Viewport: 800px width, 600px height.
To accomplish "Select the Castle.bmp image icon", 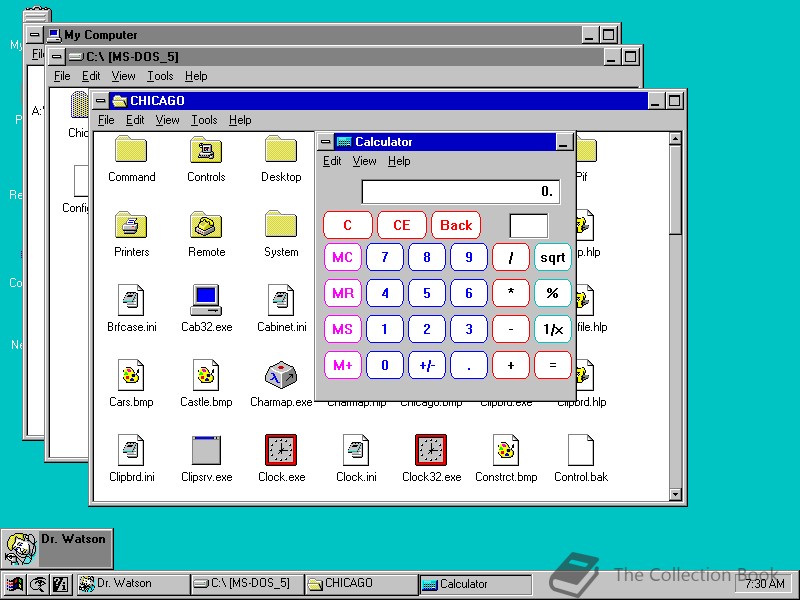I will pos(206,375).
